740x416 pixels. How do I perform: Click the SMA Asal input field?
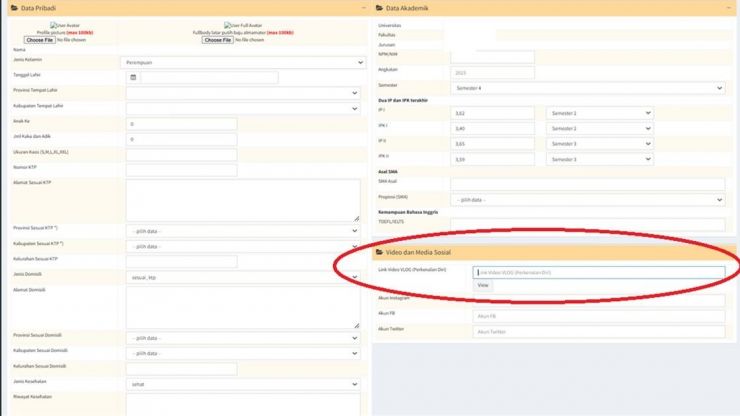pyautogui.click(x=588, y=184)
